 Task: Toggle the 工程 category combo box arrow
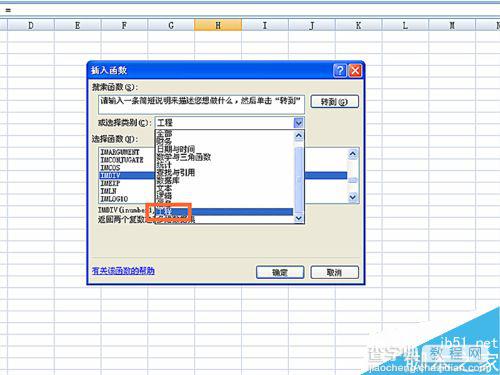[299, 123]
